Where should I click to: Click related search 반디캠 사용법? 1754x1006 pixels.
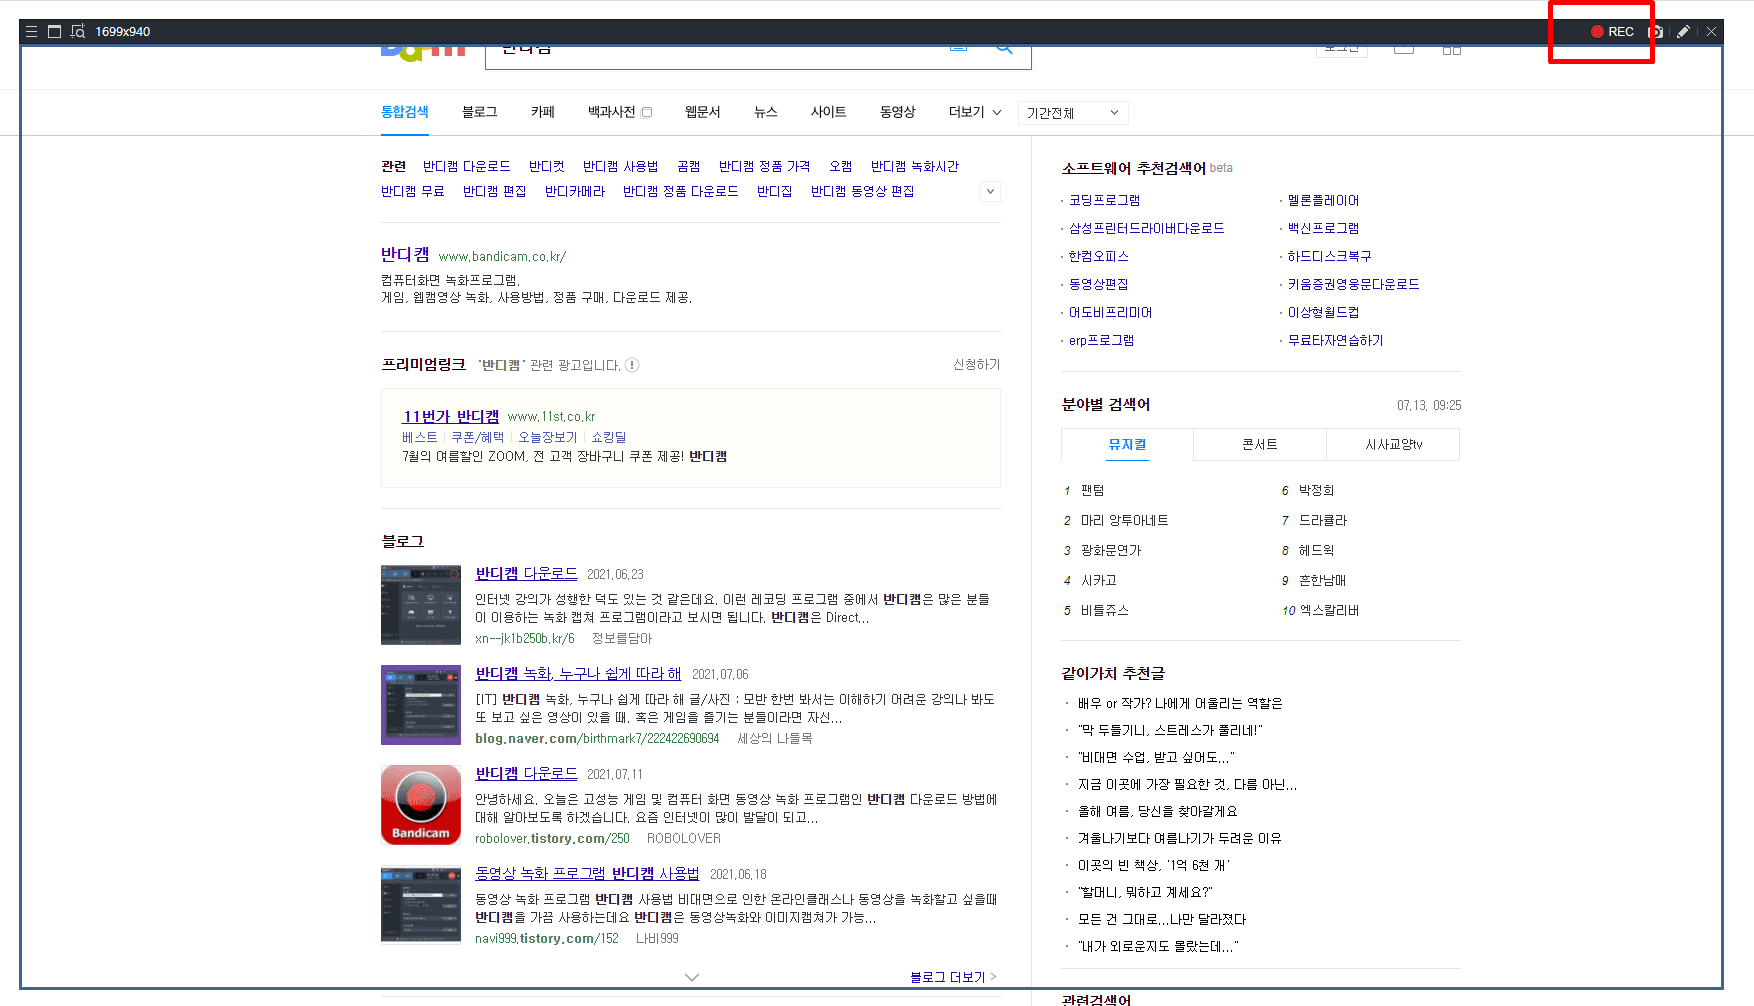coord(621,166)
